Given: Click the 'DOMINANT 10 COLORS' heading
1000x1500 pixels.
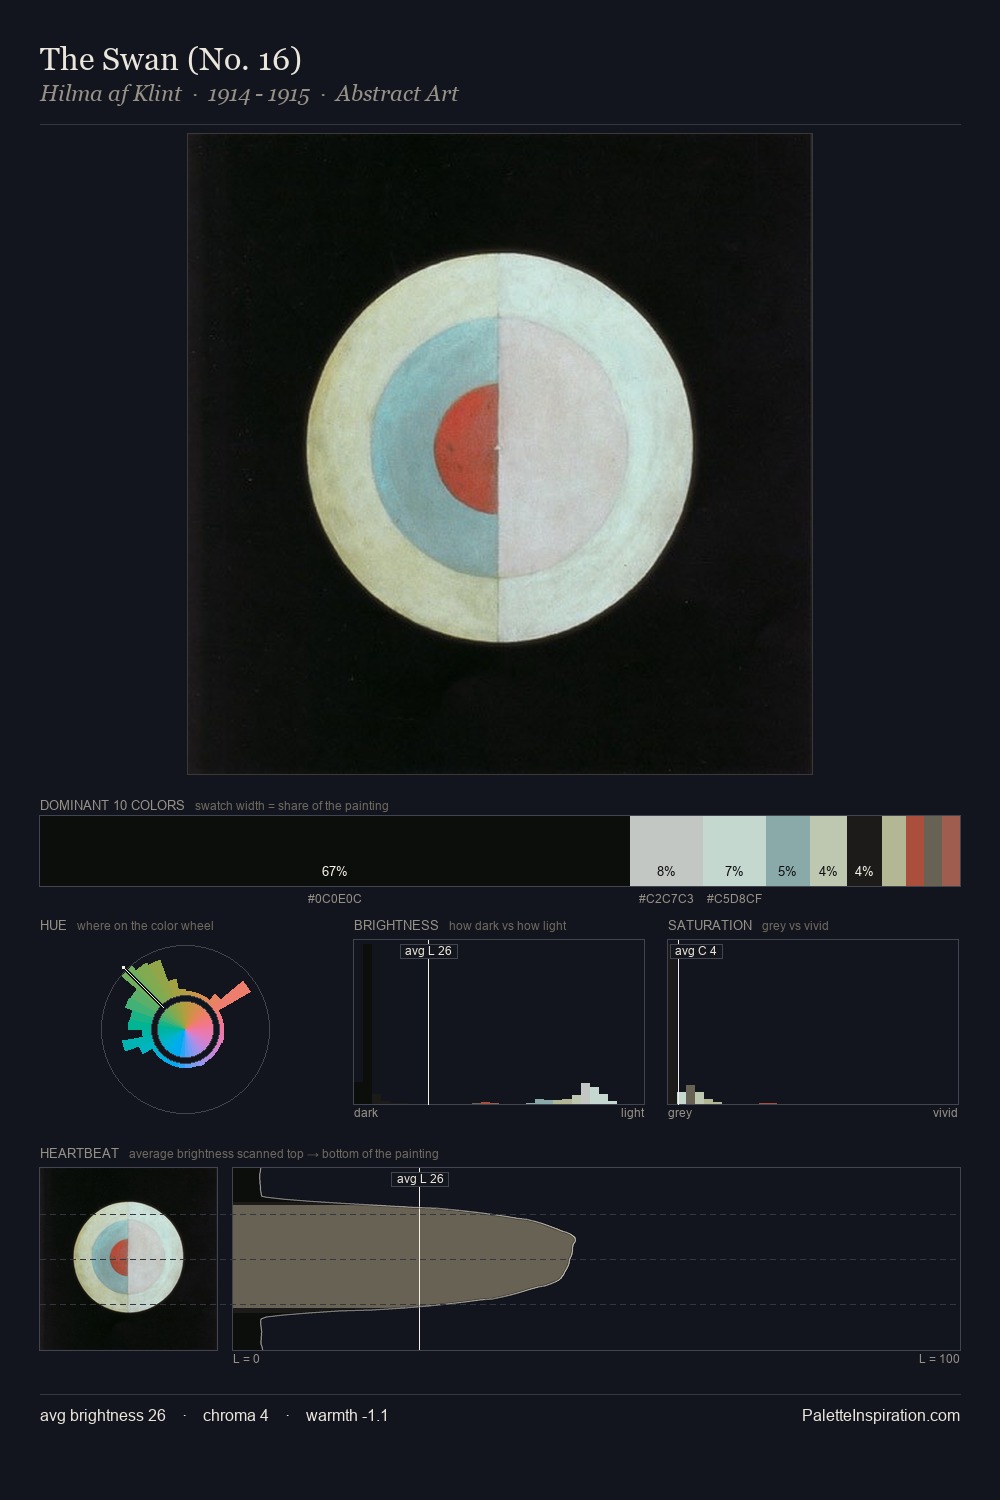Looking at the screenshot, I should (x=112, y=805).
